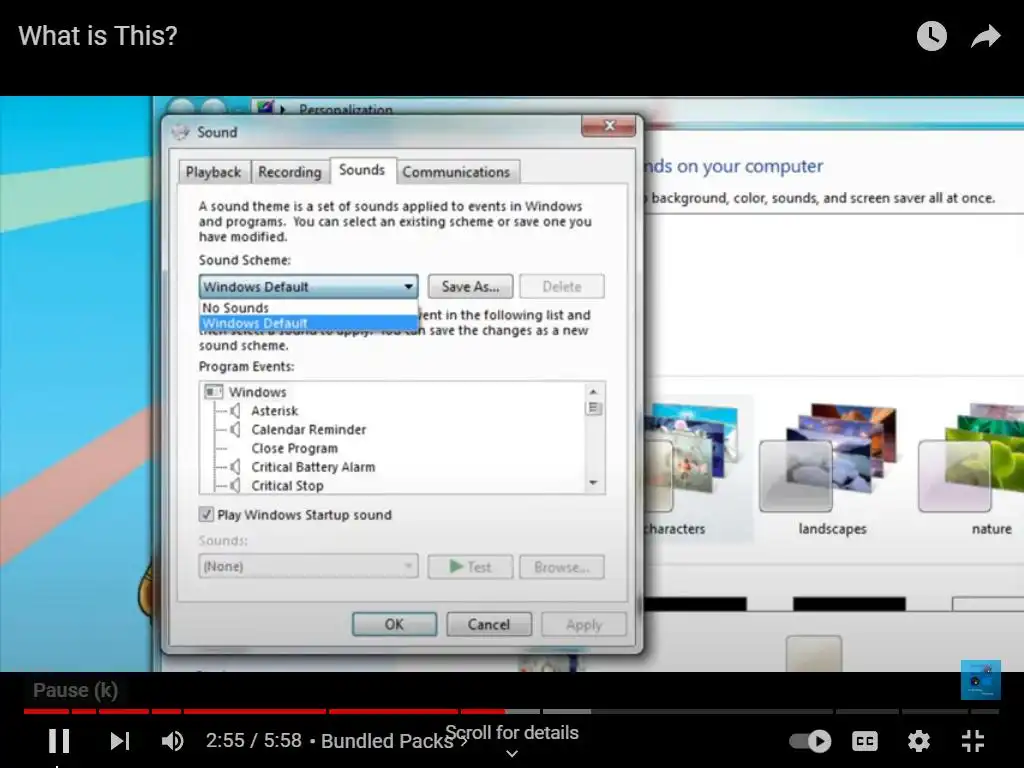1024x768 pixels.
Task: Click the events list scrollbar thumb
Action: tap(593, 408)
